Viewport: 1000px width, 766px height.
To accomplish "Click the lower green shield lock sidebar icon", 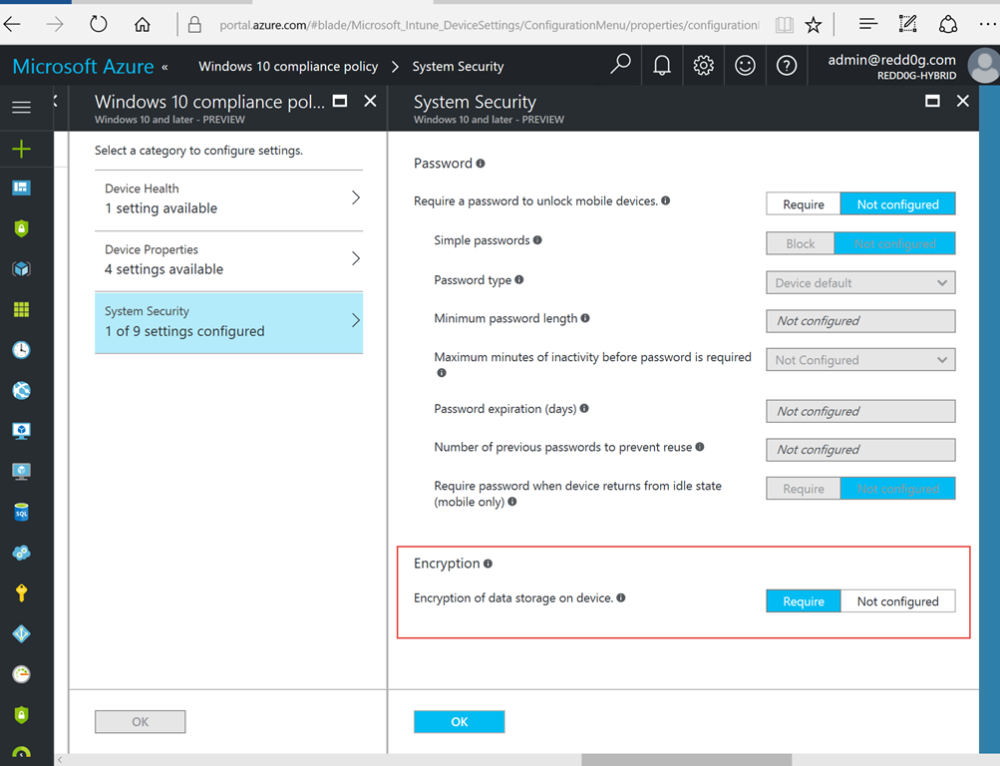I will tap(21, 715).
